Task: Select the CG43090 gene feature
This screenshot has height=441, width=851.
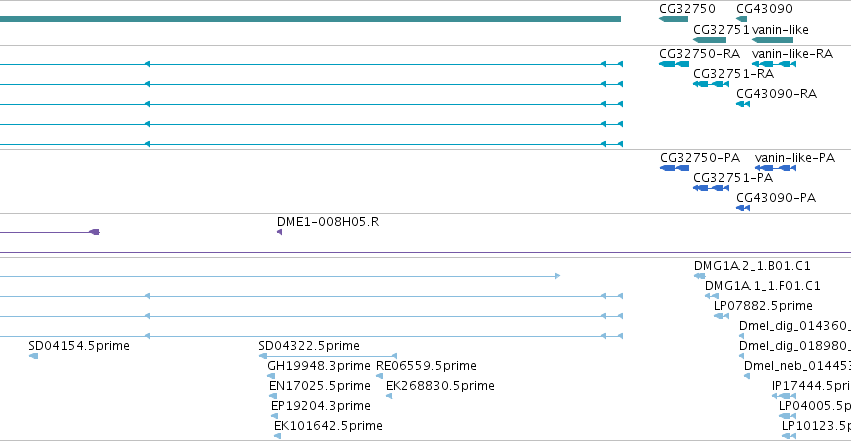Action: pos(741,19)
